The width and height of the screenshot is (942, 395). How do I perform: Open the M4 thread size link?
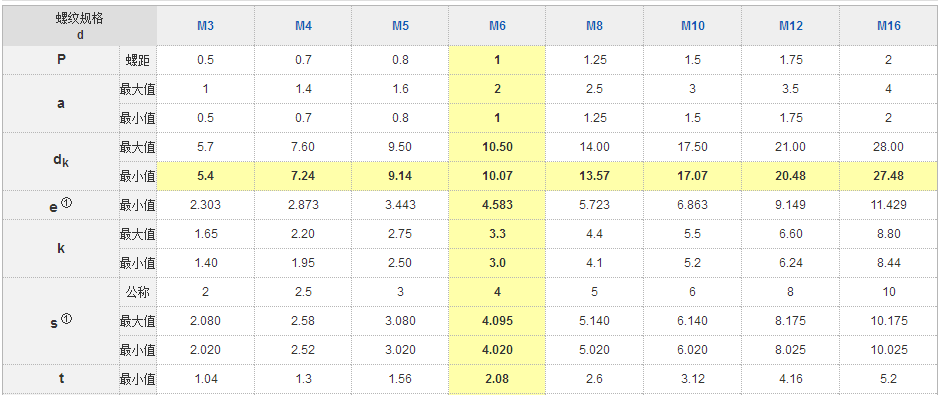pos(303,26)
